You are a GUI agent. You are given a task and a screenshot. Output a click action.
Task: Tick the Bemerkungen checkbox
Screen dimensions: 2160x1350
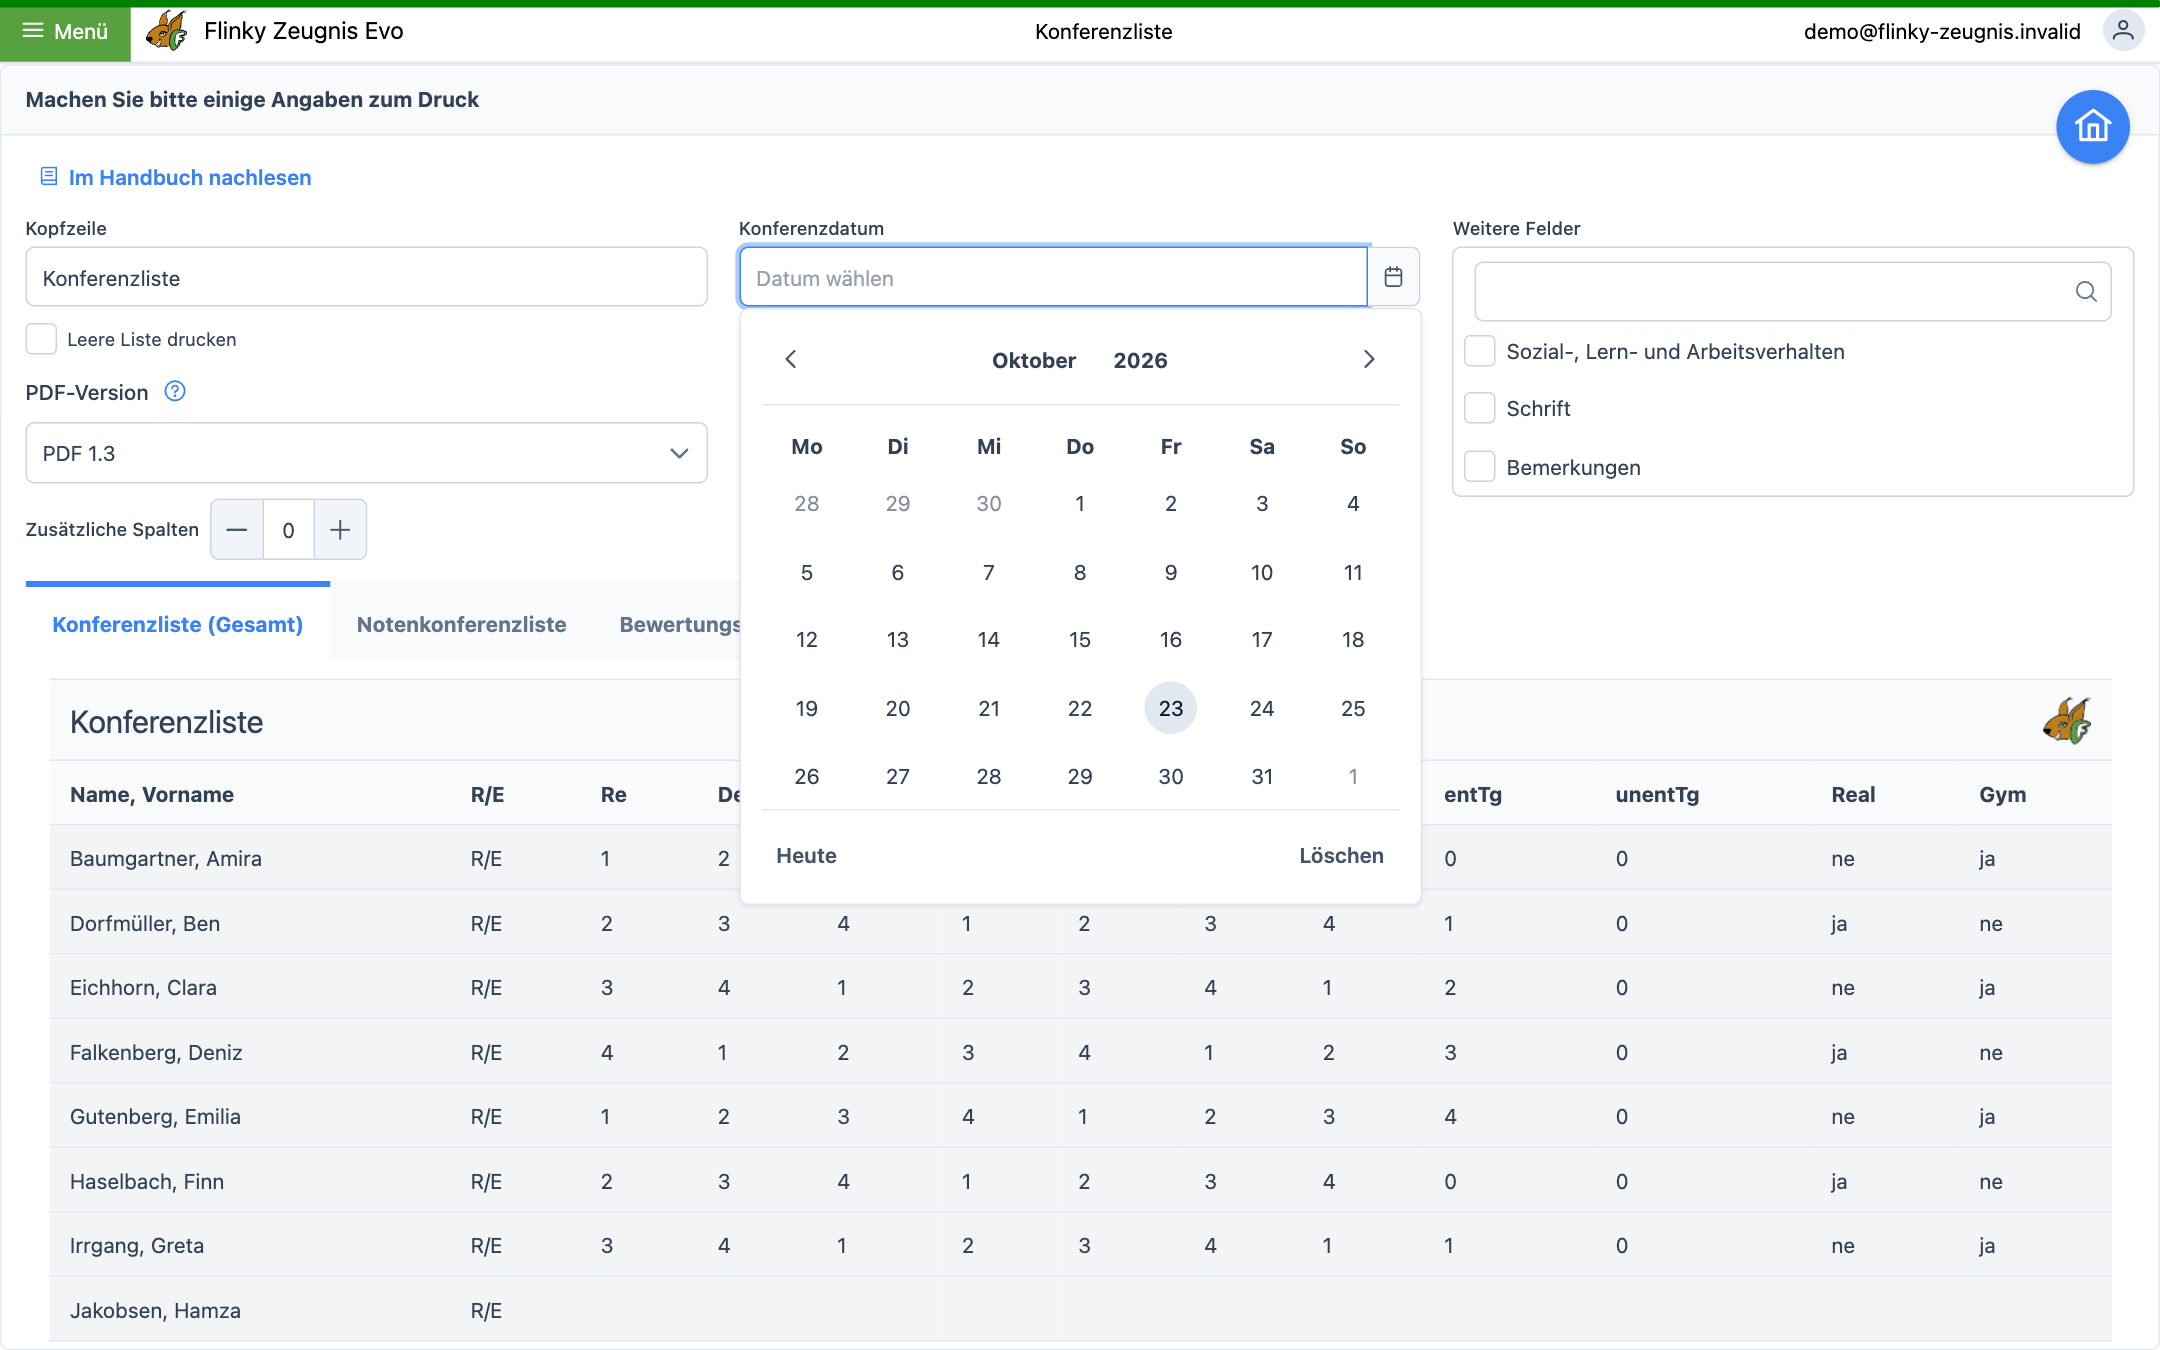point(1479,467)
